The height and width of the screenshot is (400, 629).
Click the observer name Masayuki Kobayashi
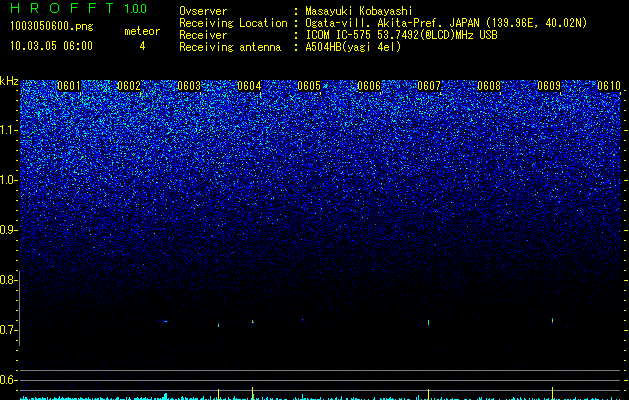(359, 11)
